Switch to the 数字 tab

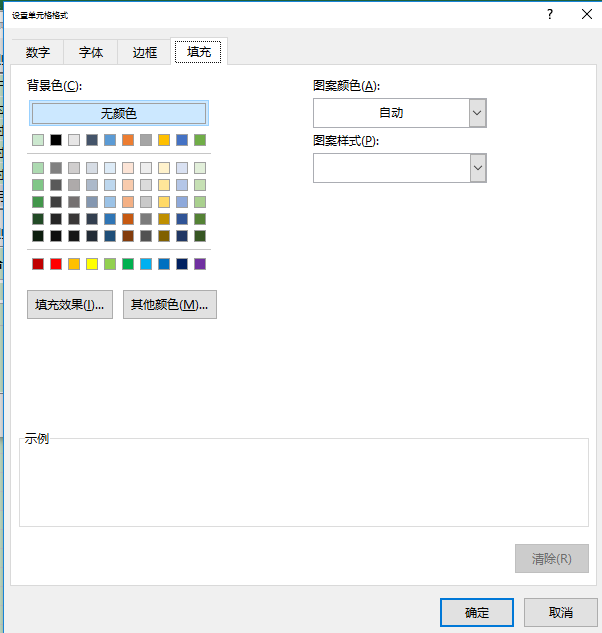pyautogui.click(x=38, y=52)
